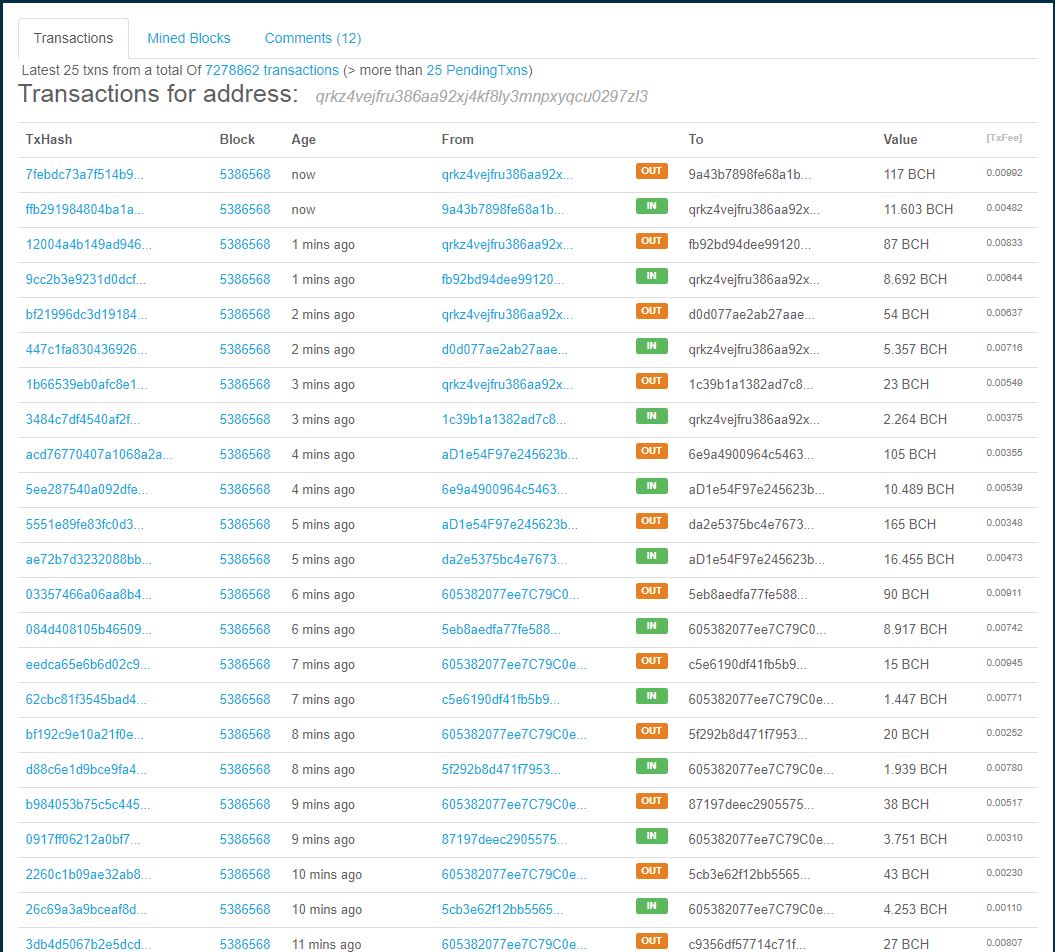
Task: View the 25 PendingTxns link
Action: point(477,70)
